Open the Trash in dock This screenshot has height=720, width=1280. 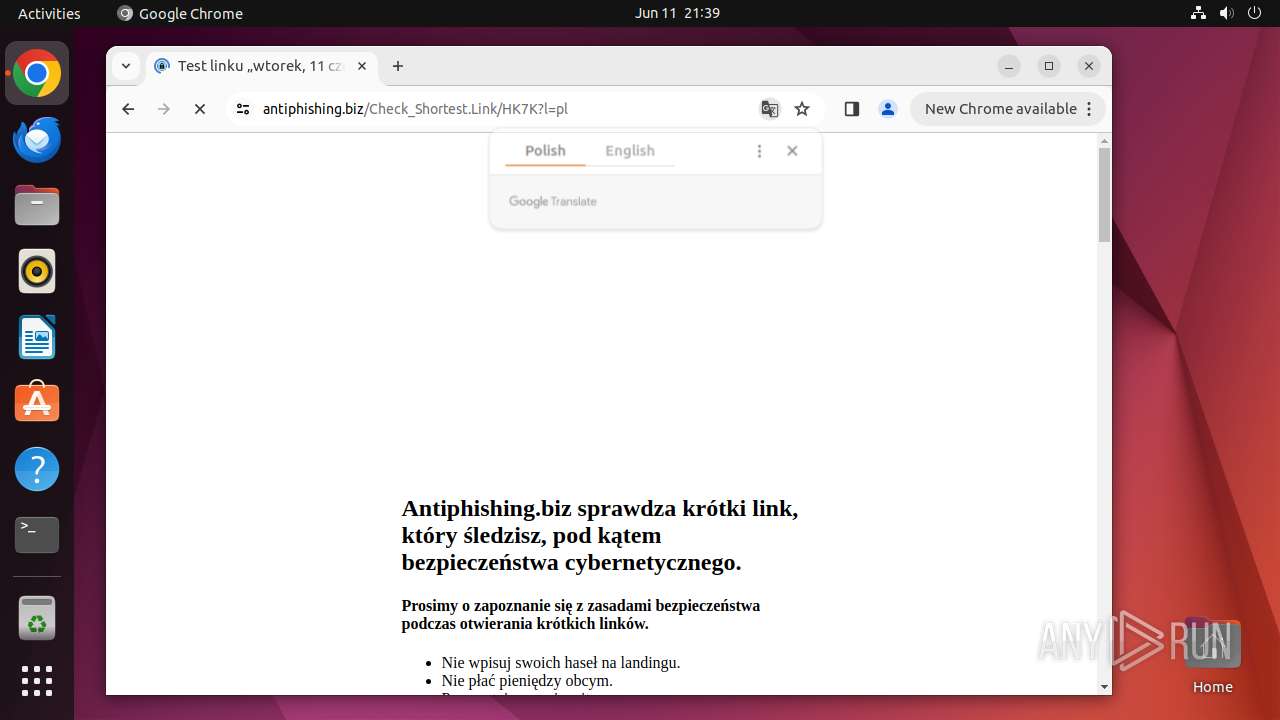37,618
